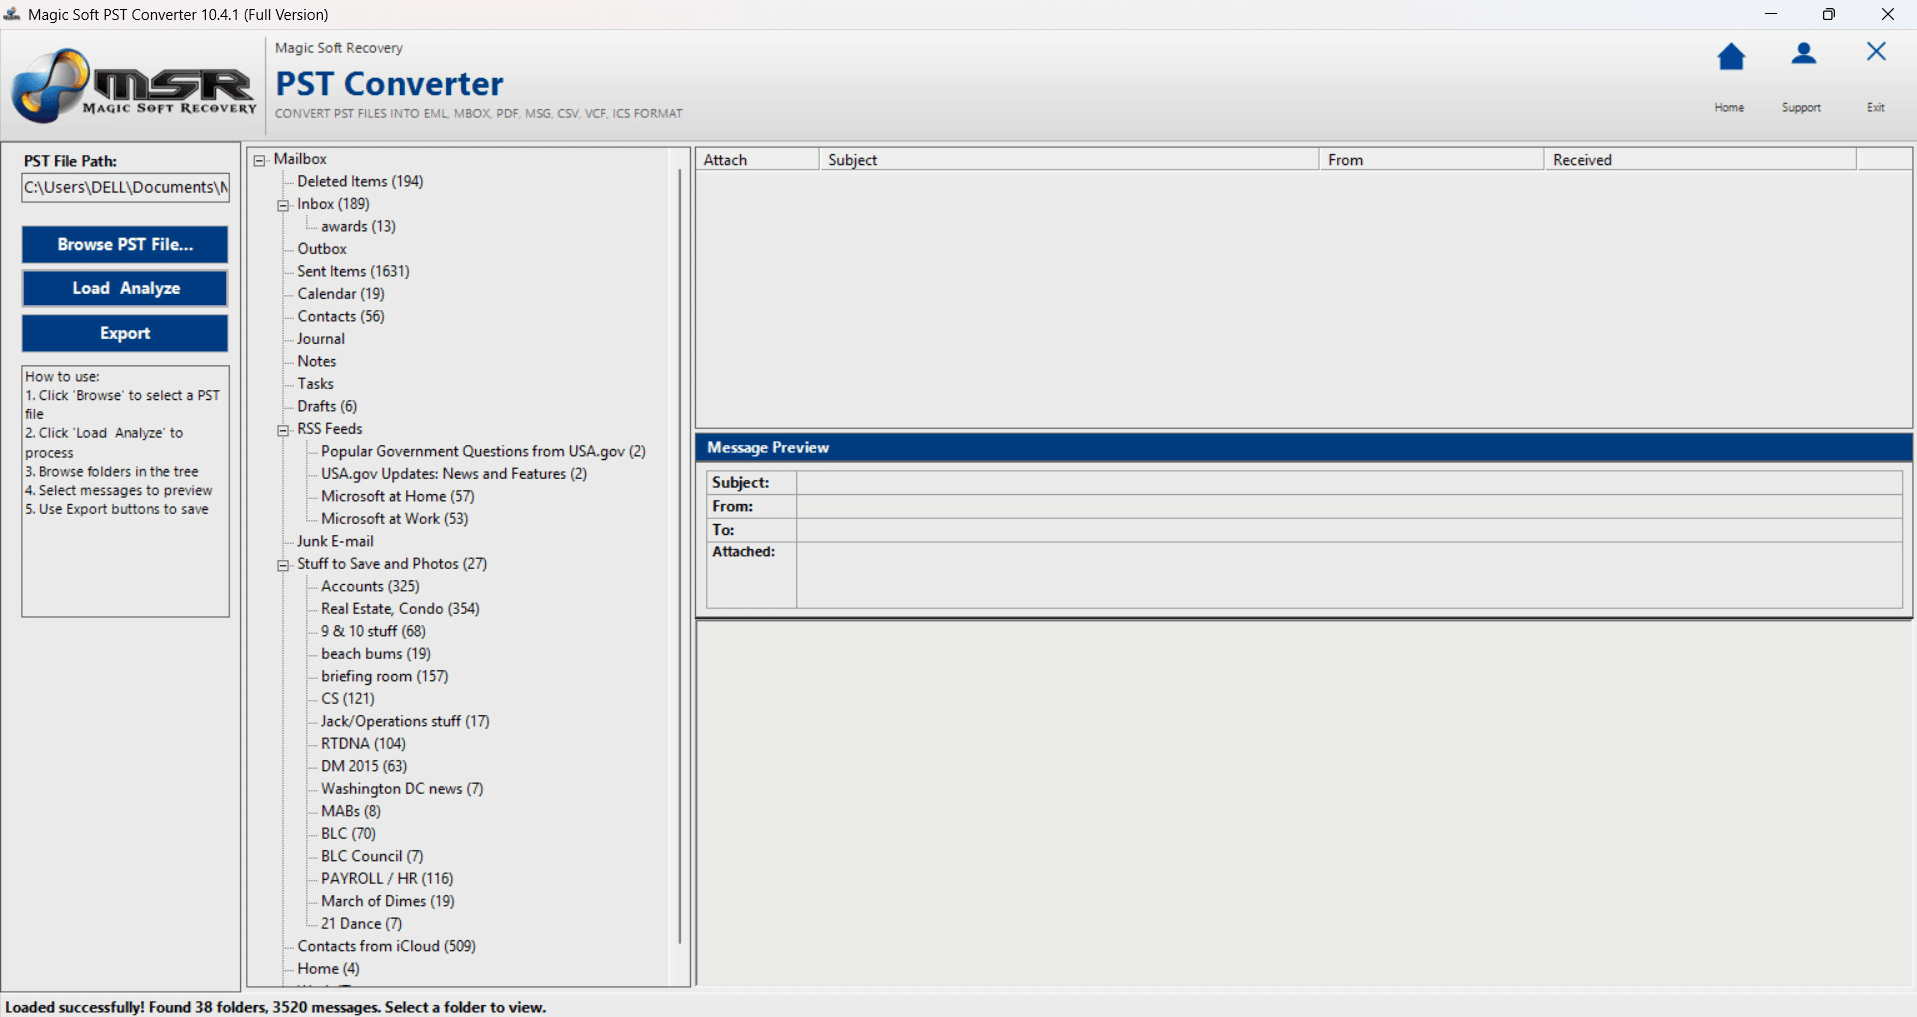The height and width of the screenshot is (1017, 1917).
Task: Select the Home (4) folder
Action: [x=328, y=969]
